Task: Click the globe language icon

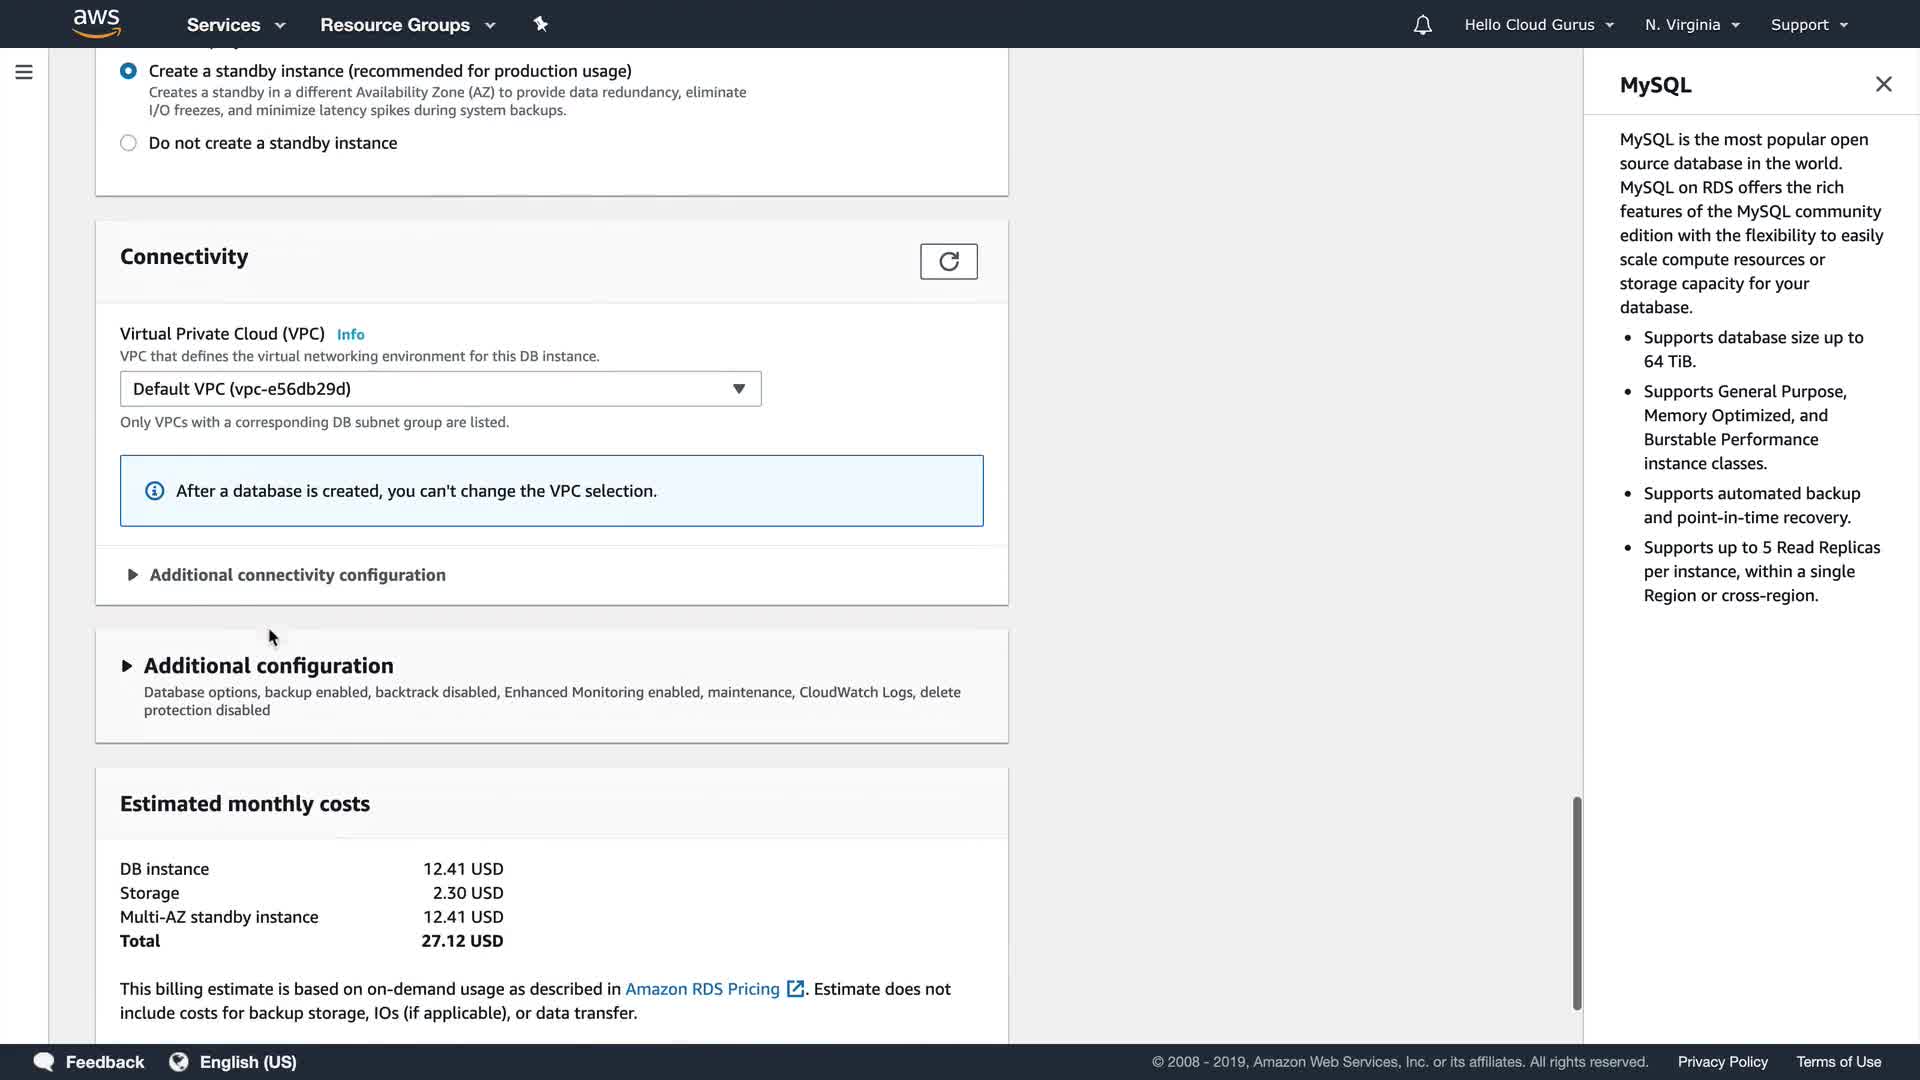Action: point(179,1062)
